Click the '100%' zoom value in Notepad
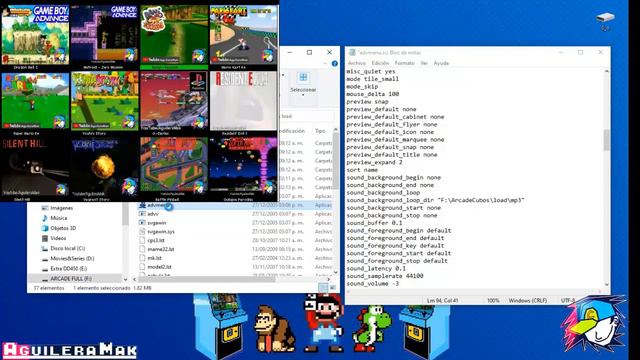The image size is (640, 360). click(493, 300)
